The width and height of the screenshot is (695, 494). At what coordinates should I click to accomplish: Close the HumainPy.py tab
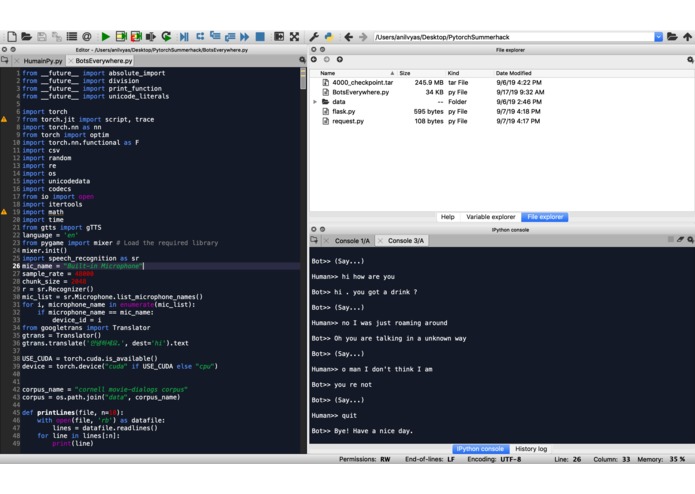17,61
